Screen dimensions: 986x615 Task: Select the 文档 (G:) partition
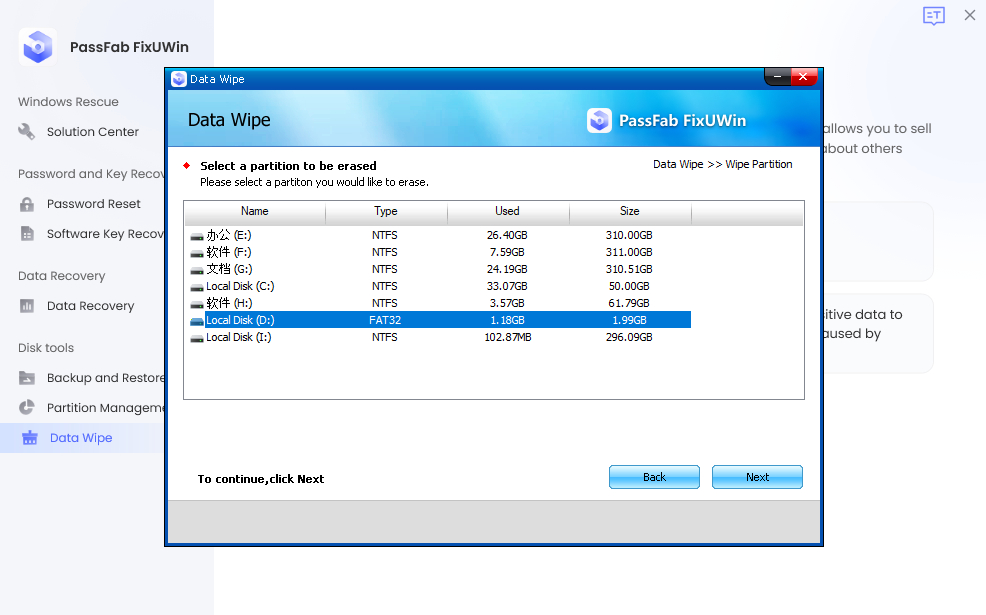(x=229, y=269)
